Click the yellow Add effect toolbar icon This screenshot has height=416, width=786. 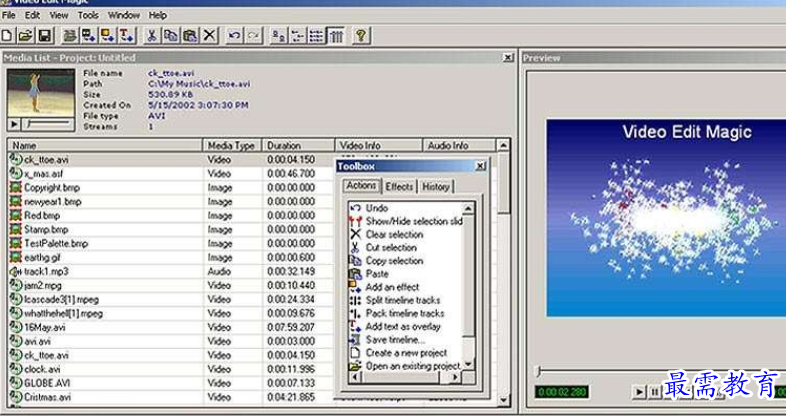point(107,36)
